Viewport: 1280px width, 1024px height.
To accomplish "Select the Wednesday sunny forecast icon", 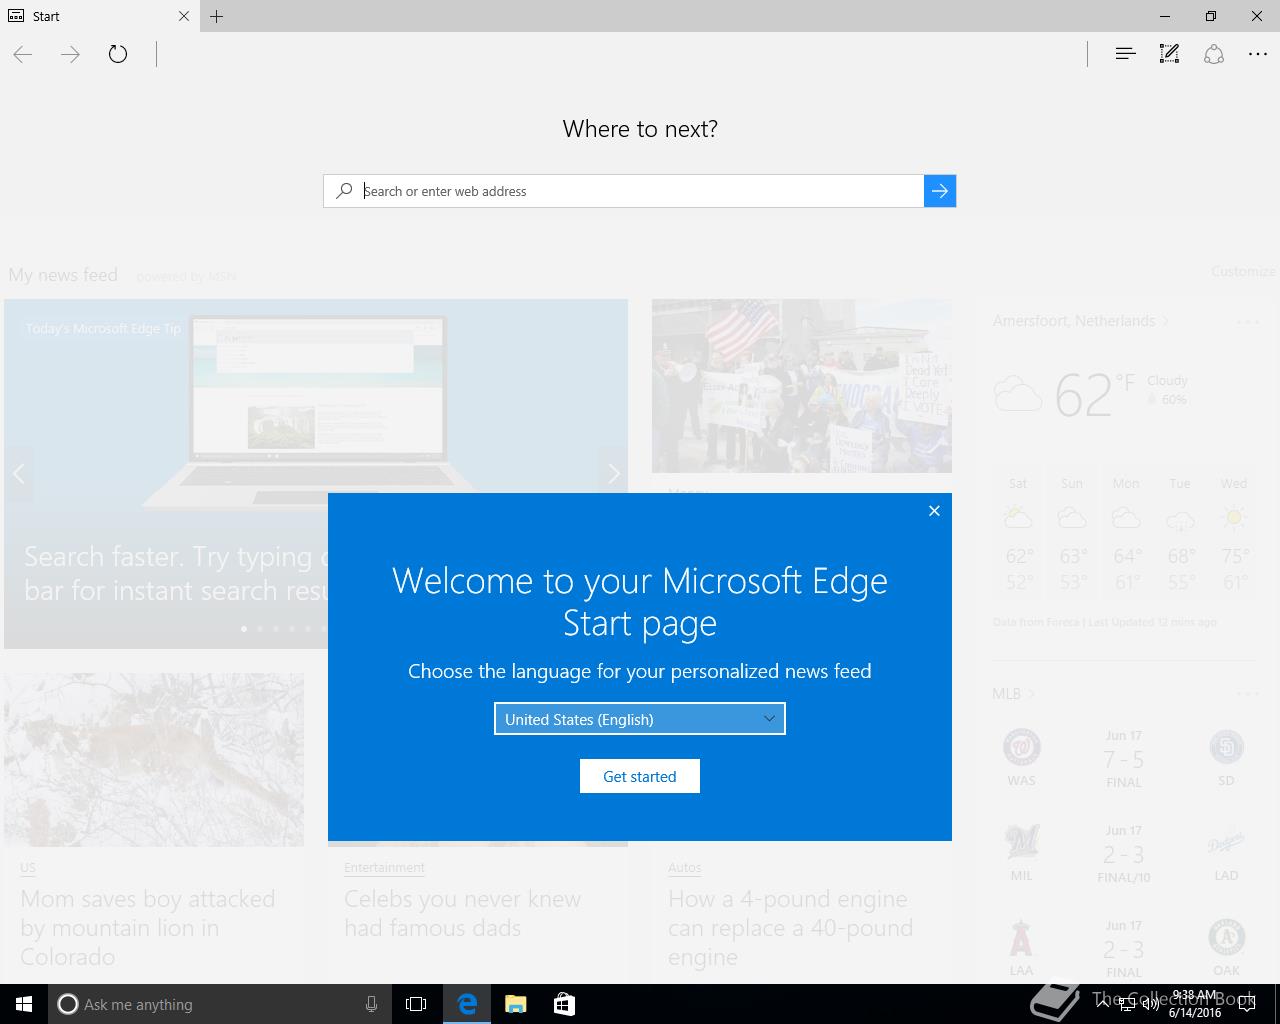I will 1234,518.
